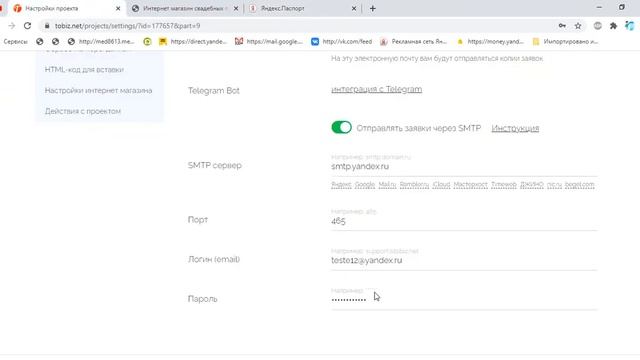The image size is (640, 360).
Task: Click the password input field
Action: coord(464,299)
